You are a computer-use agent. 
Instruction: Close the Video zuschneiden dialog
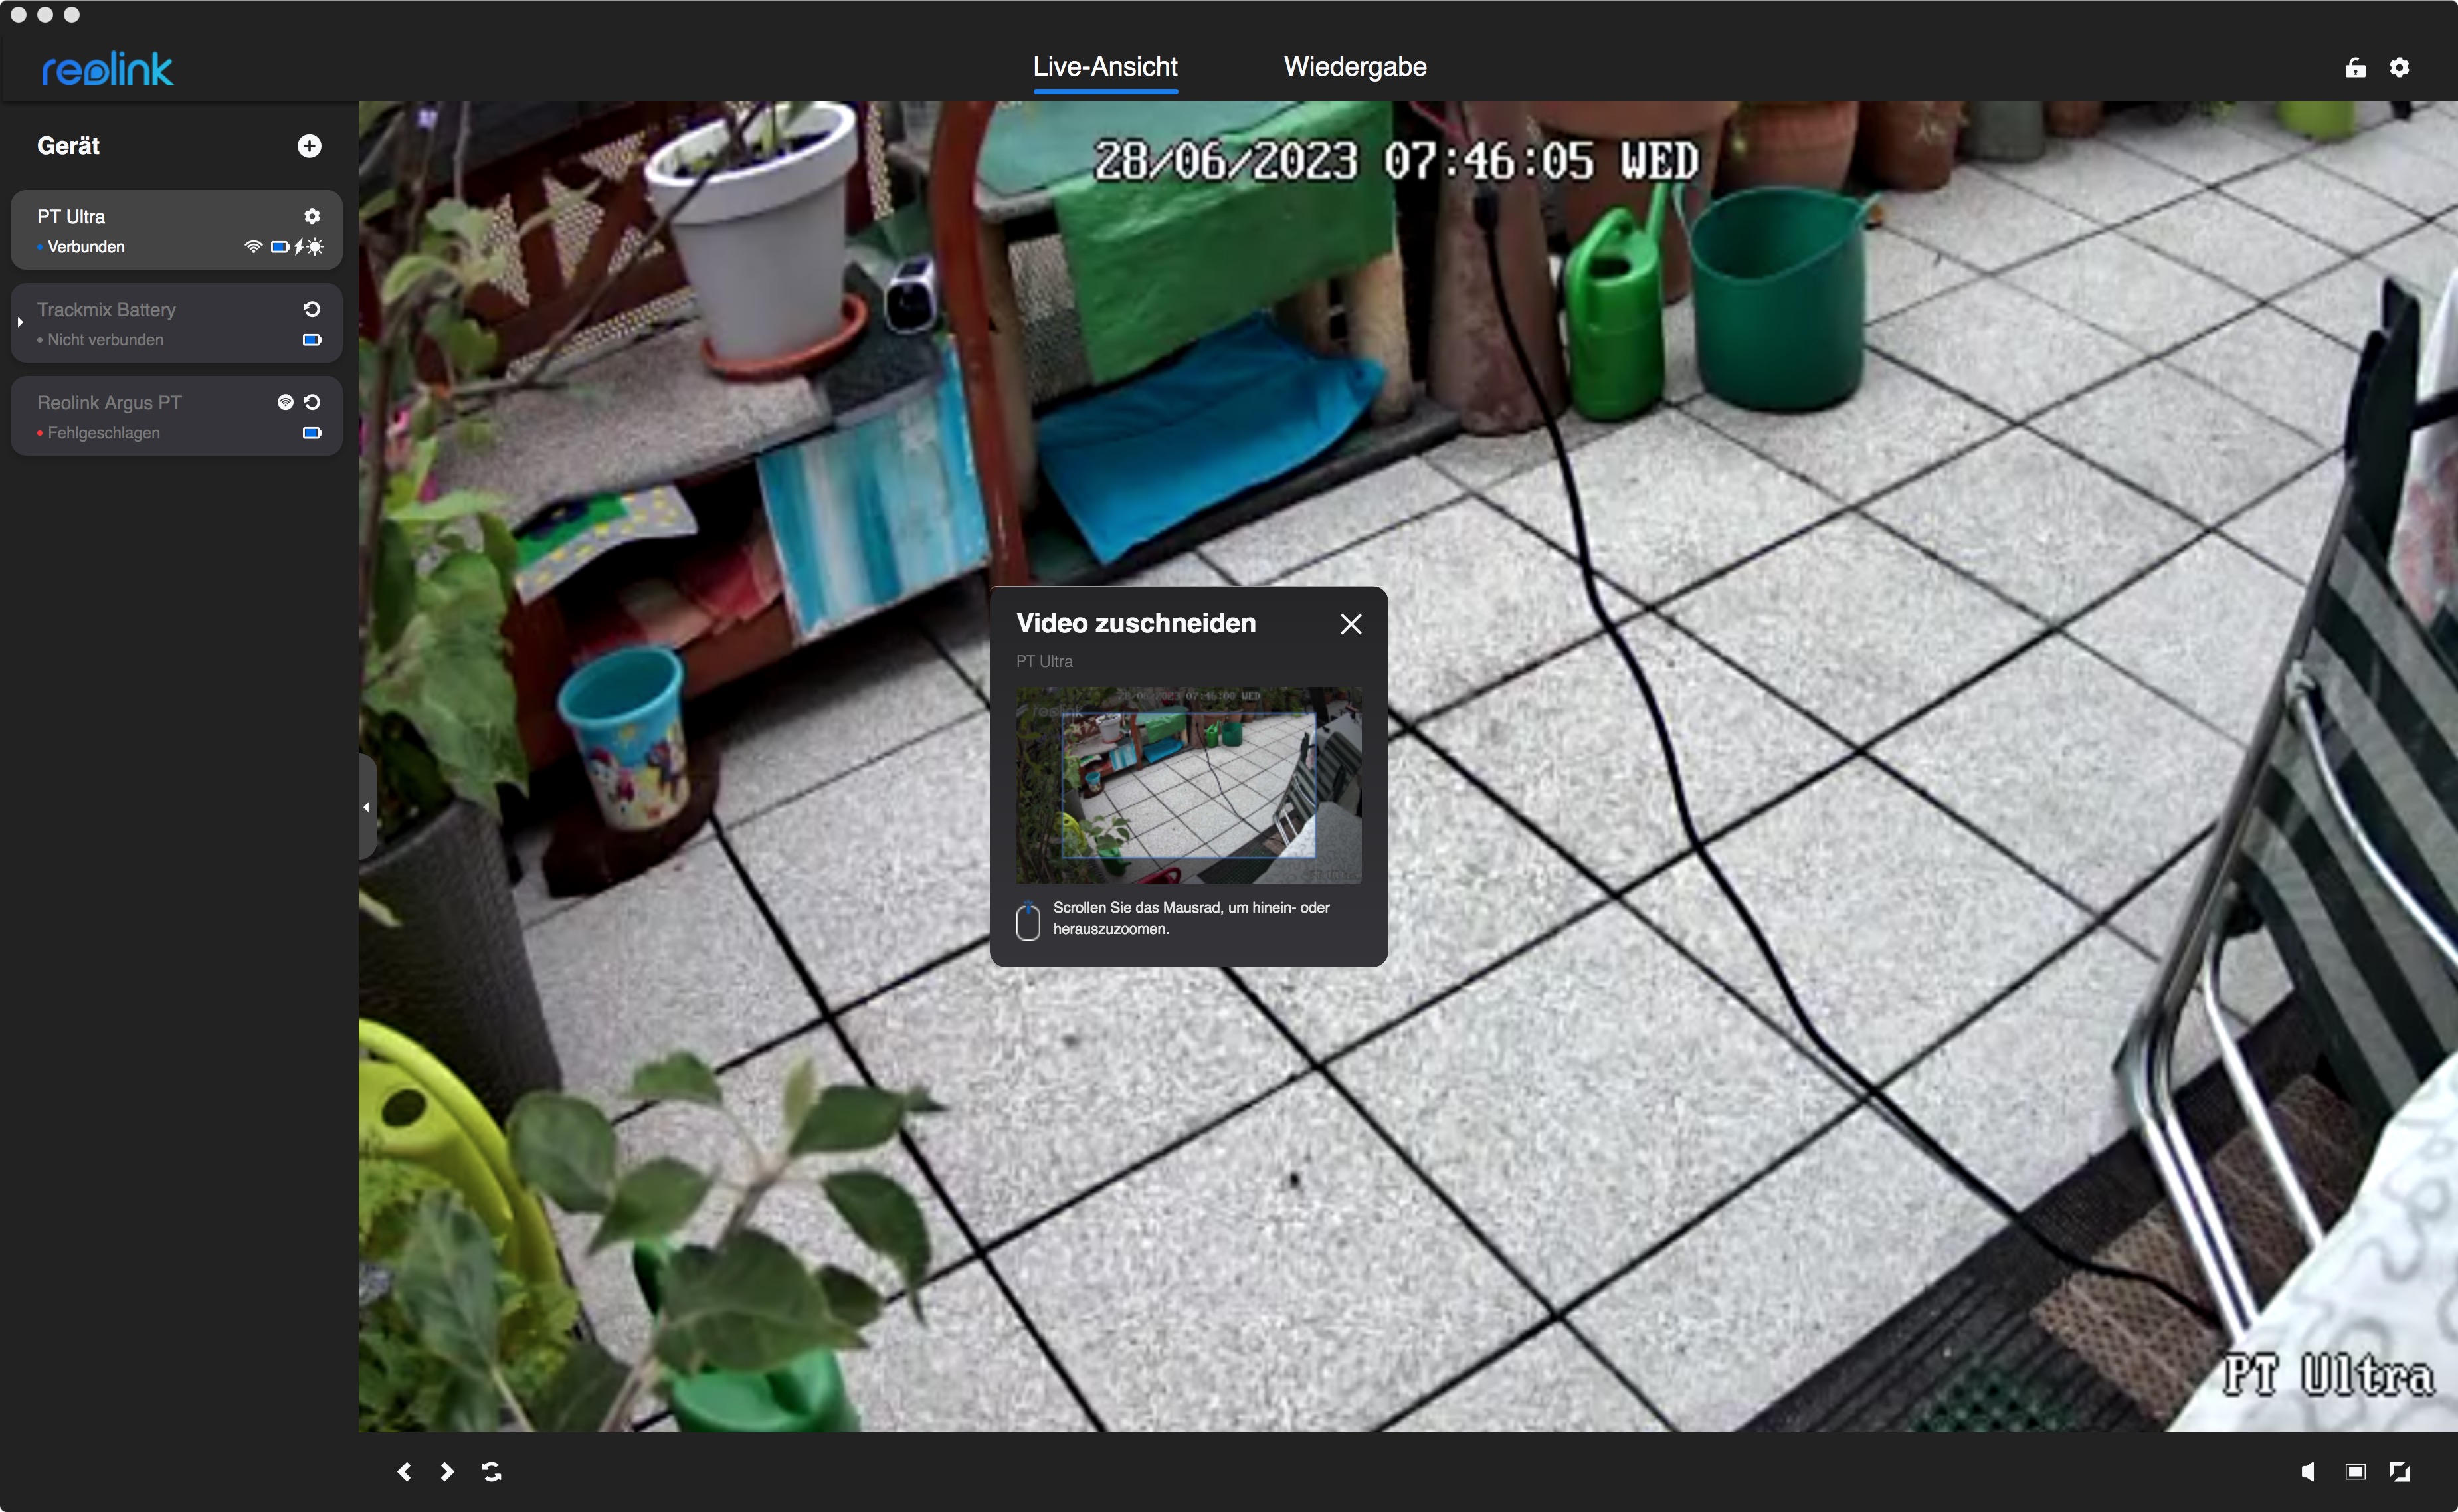1350,624
